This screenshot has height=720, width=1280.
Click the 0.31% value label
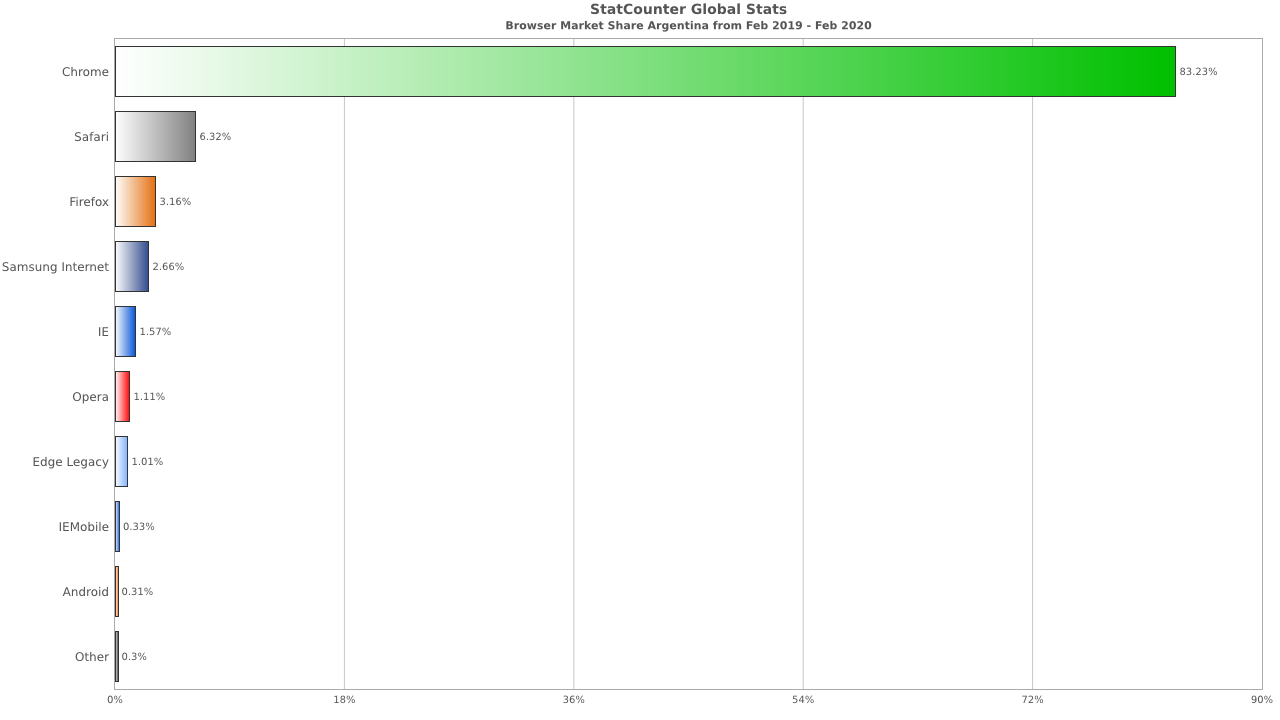tap(137, 592)
